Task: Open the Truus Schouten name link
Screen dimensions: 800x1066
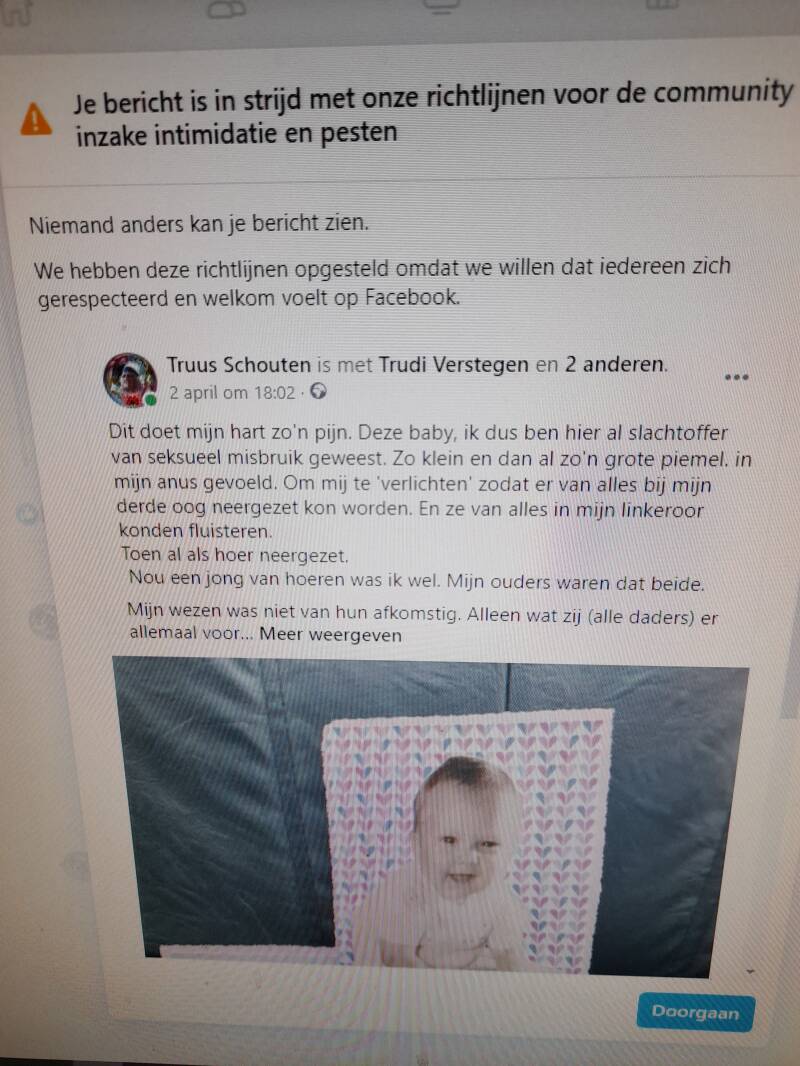Action: click(x=239, y=365)
